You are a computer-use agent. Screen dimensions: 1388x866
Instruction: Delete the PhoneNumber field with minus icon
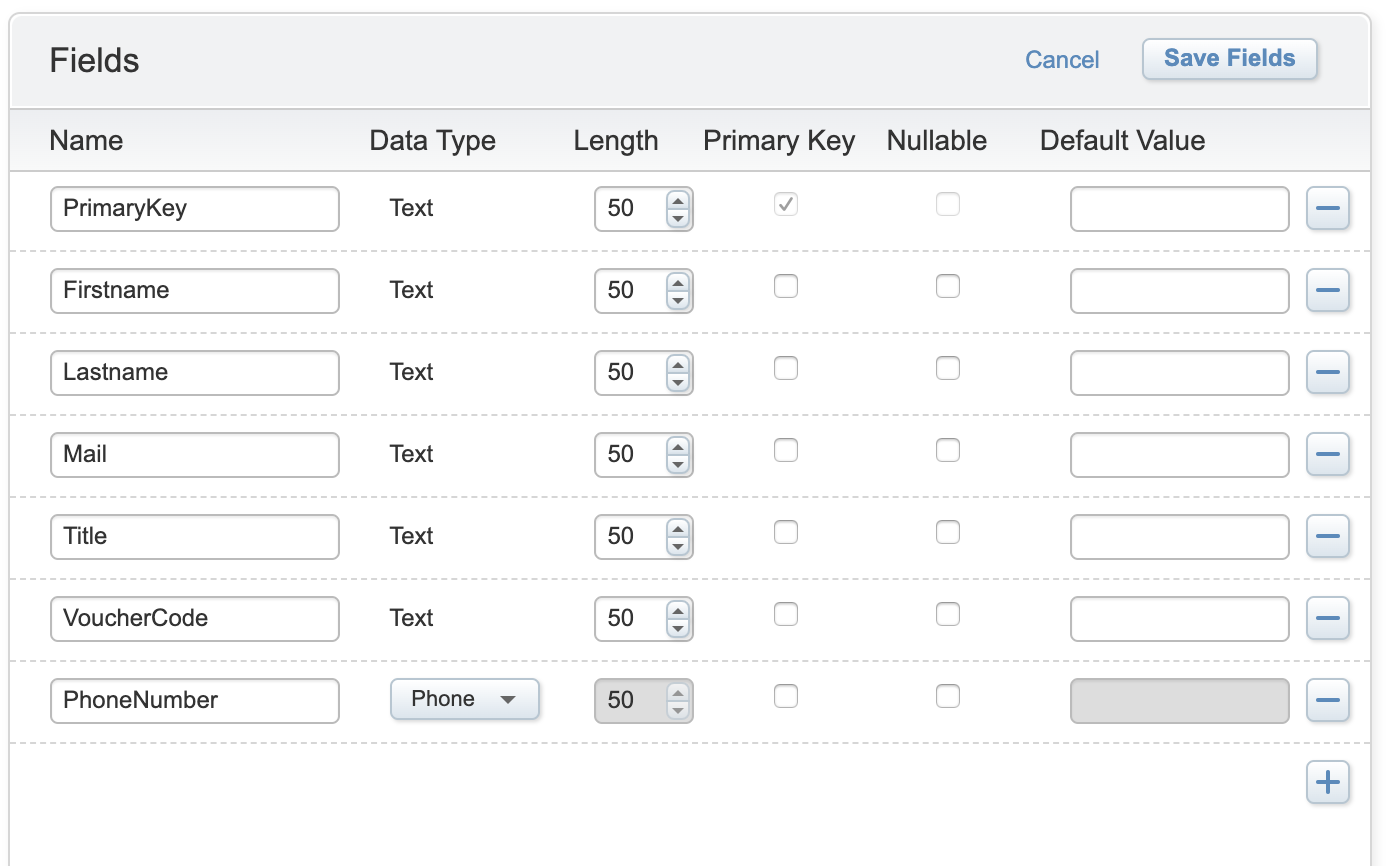pos(1328,701)
